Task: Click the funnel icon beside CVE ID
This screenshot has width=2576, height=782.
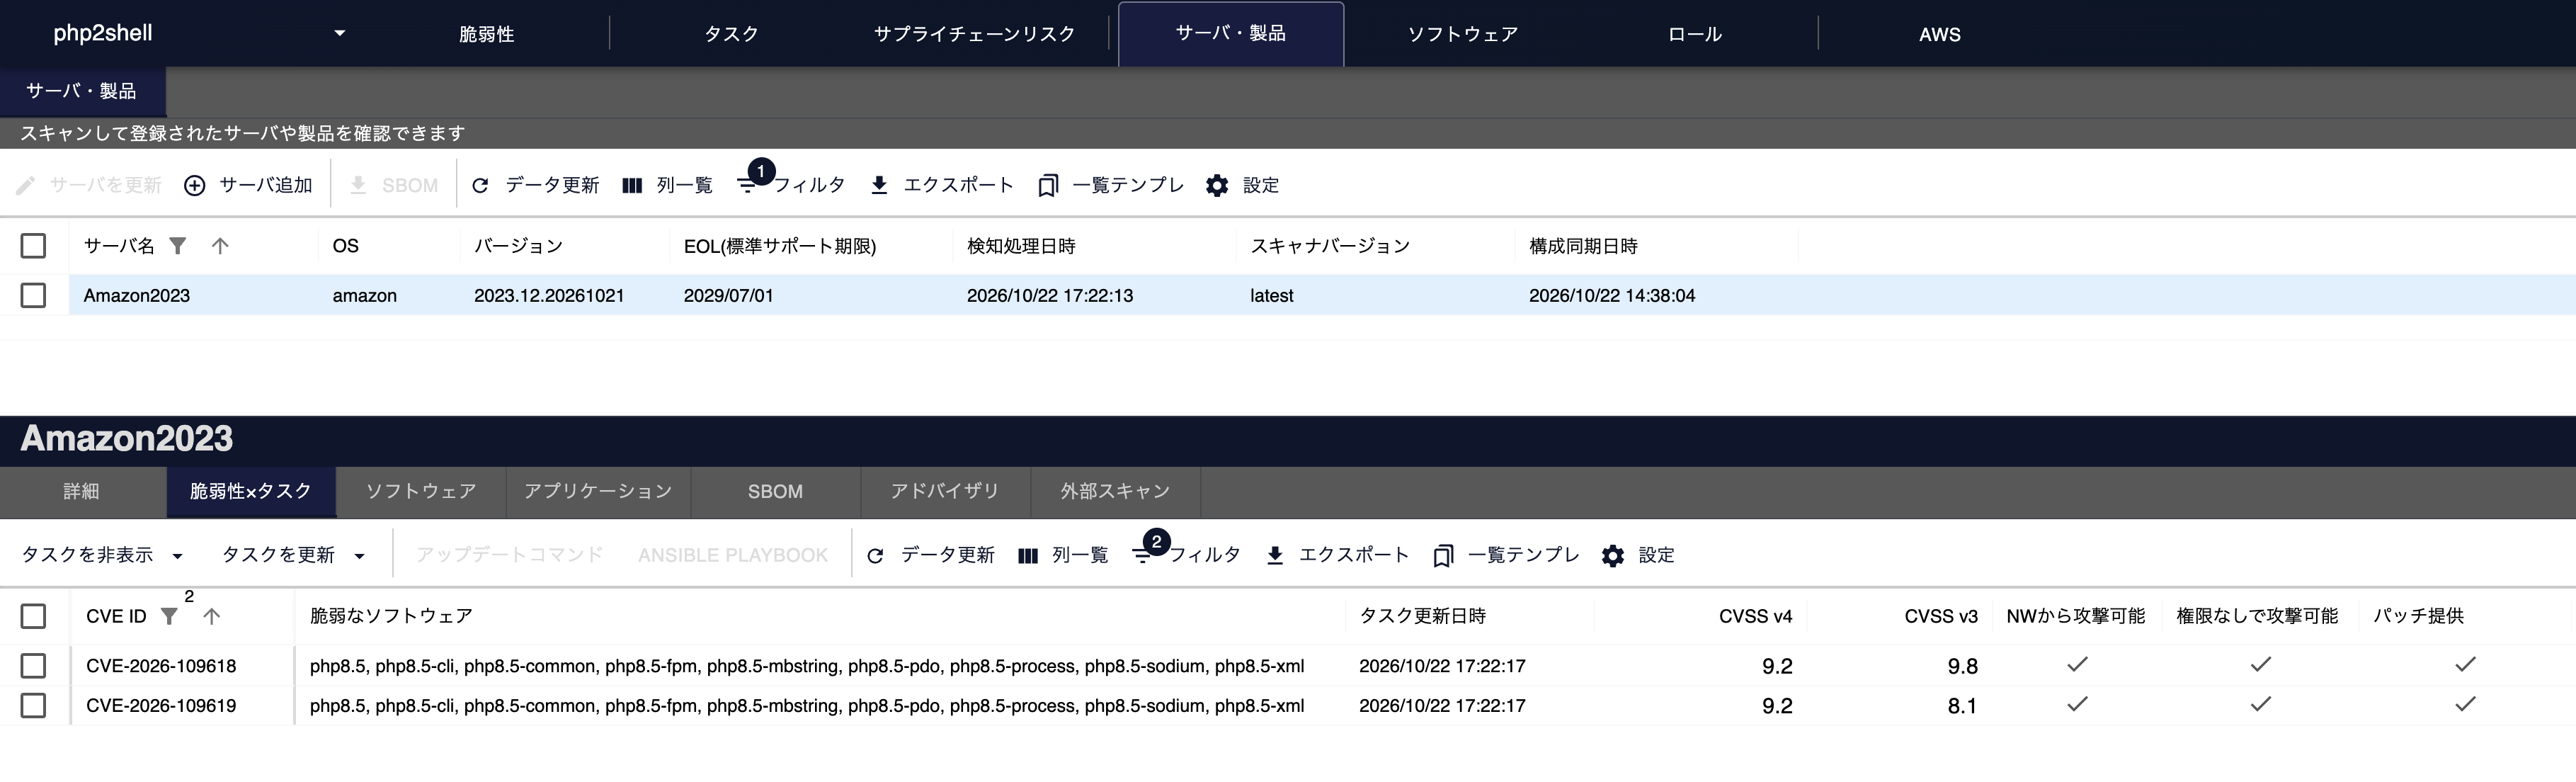Action: click(x=169, y=616)
